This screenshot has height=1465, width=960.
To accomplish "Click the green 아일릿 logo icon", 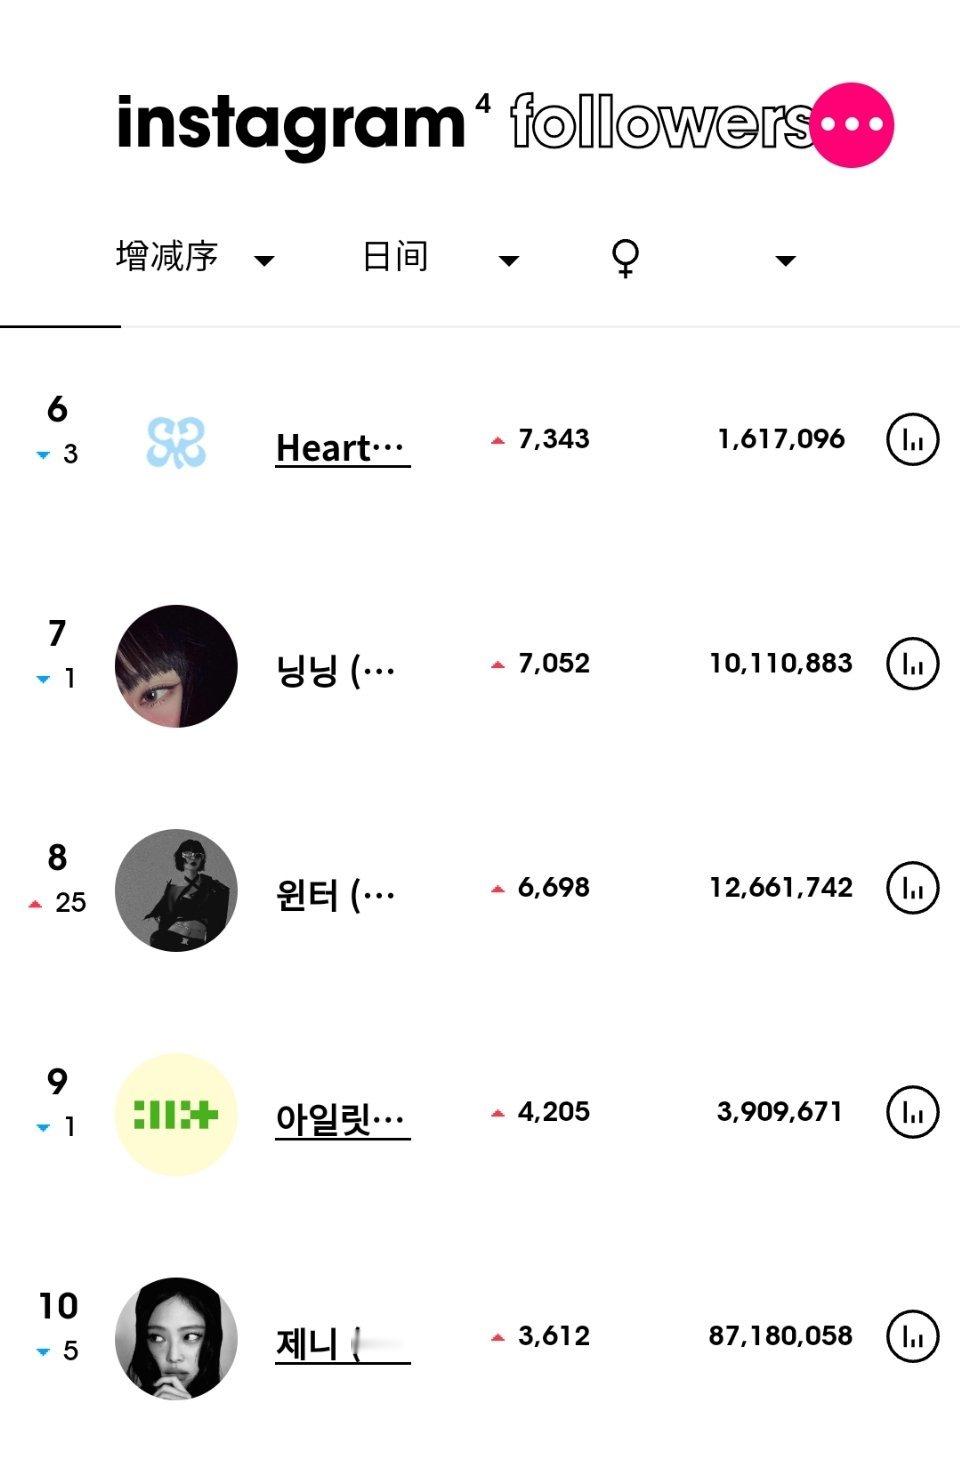I will pyautogui.click(x=176, y=1114).
